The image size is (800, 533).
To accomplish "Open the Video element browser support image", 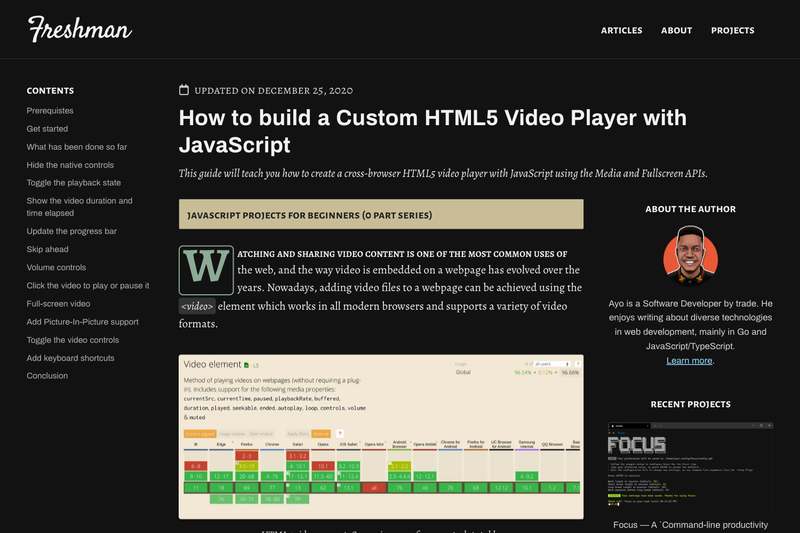I will pyautogui.click(x=381, y=437).
